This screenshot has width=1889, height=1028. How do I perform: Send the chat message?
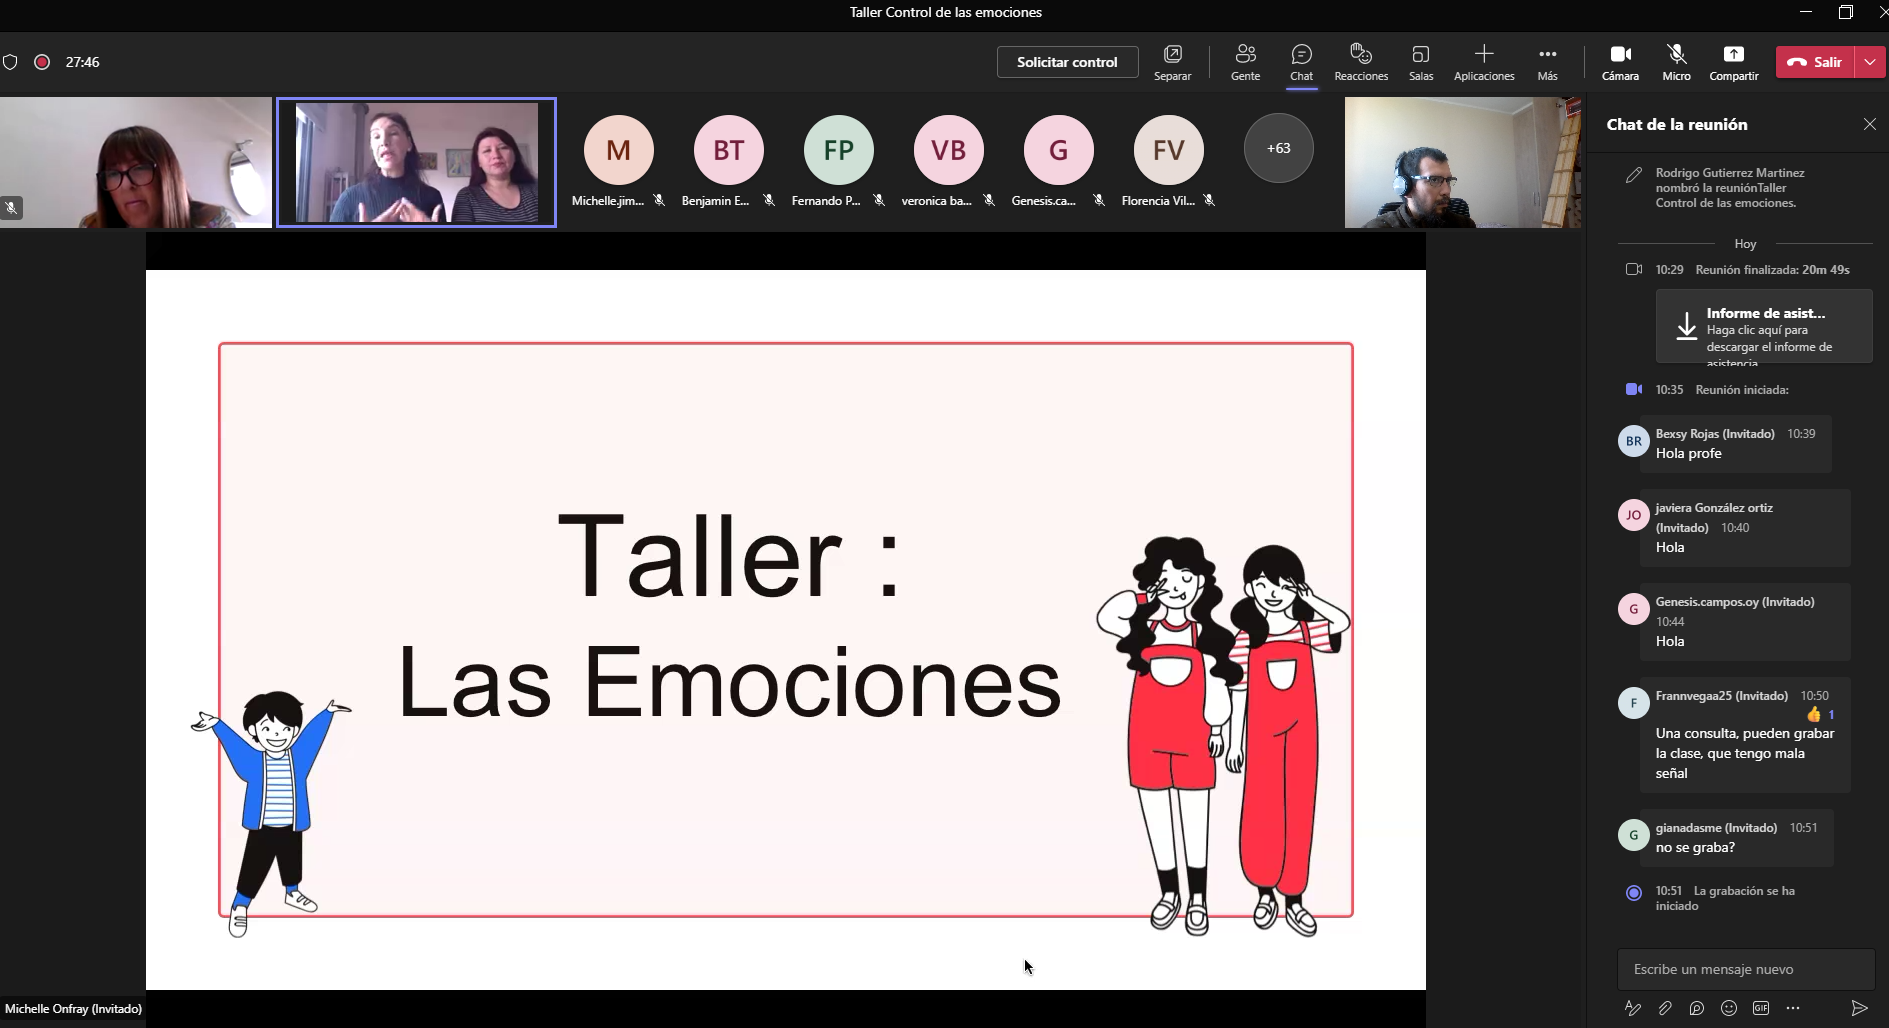pos(1859,1008)
